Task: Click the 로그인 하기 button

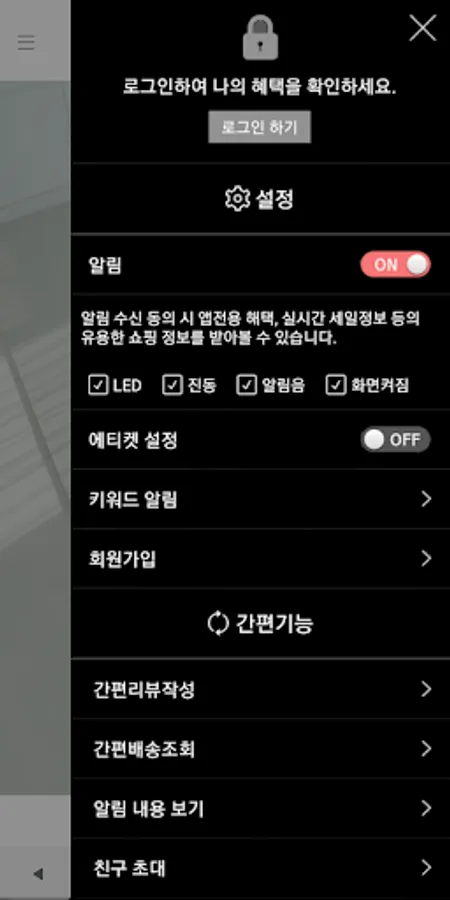Action: point(259,127)
